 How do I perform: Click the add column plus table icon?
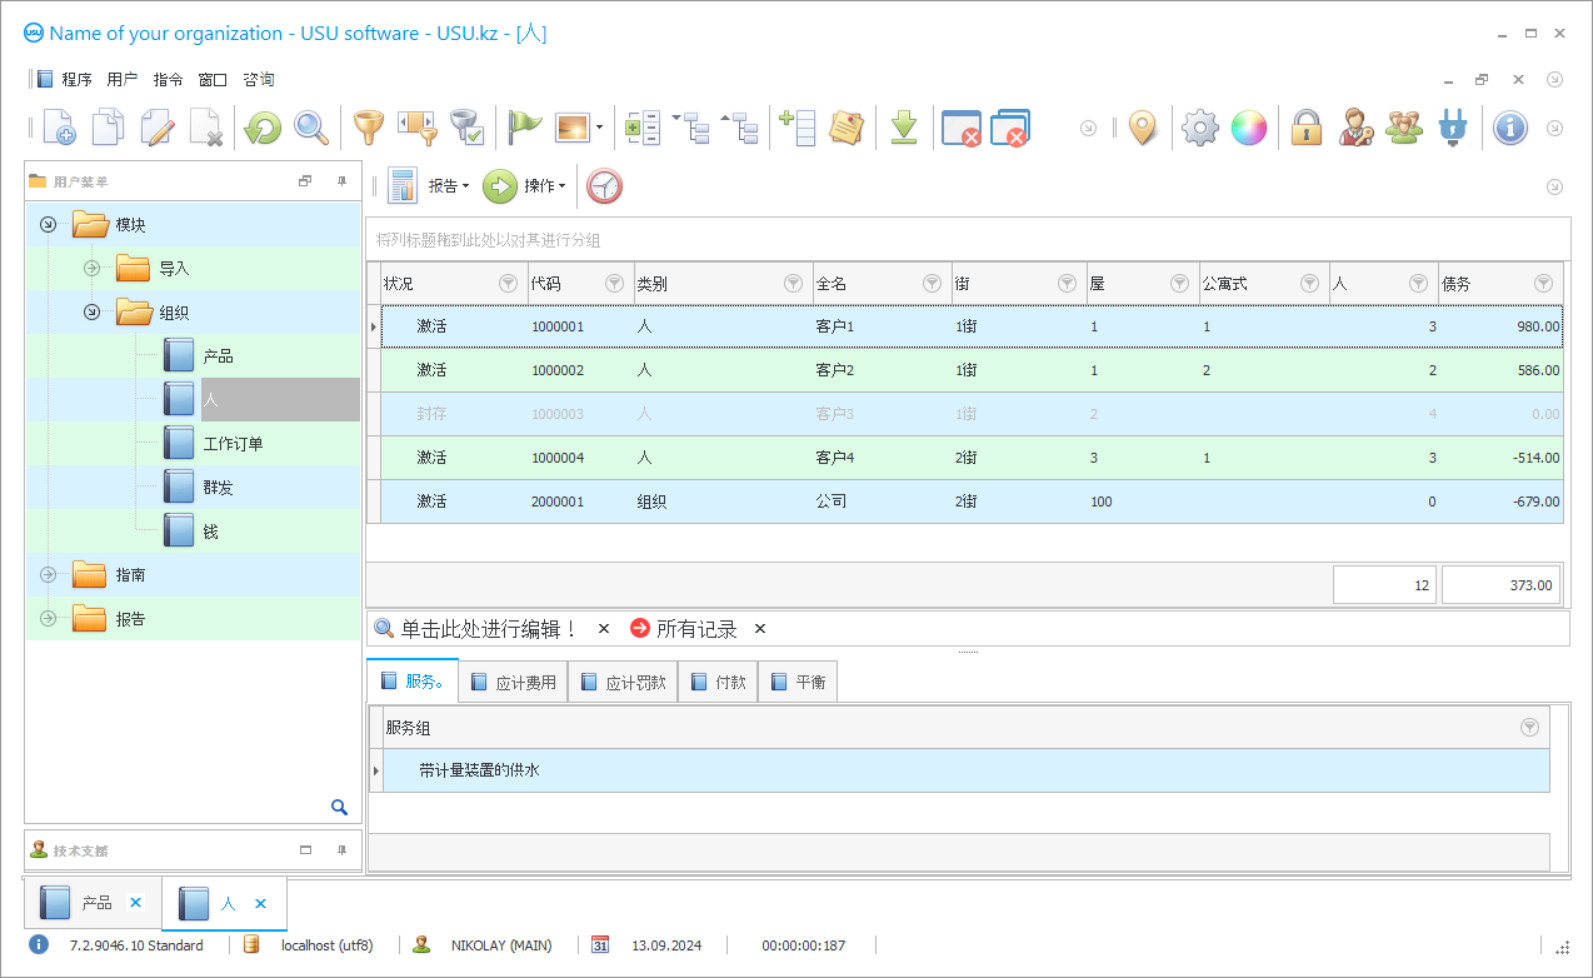coord(797,128)
